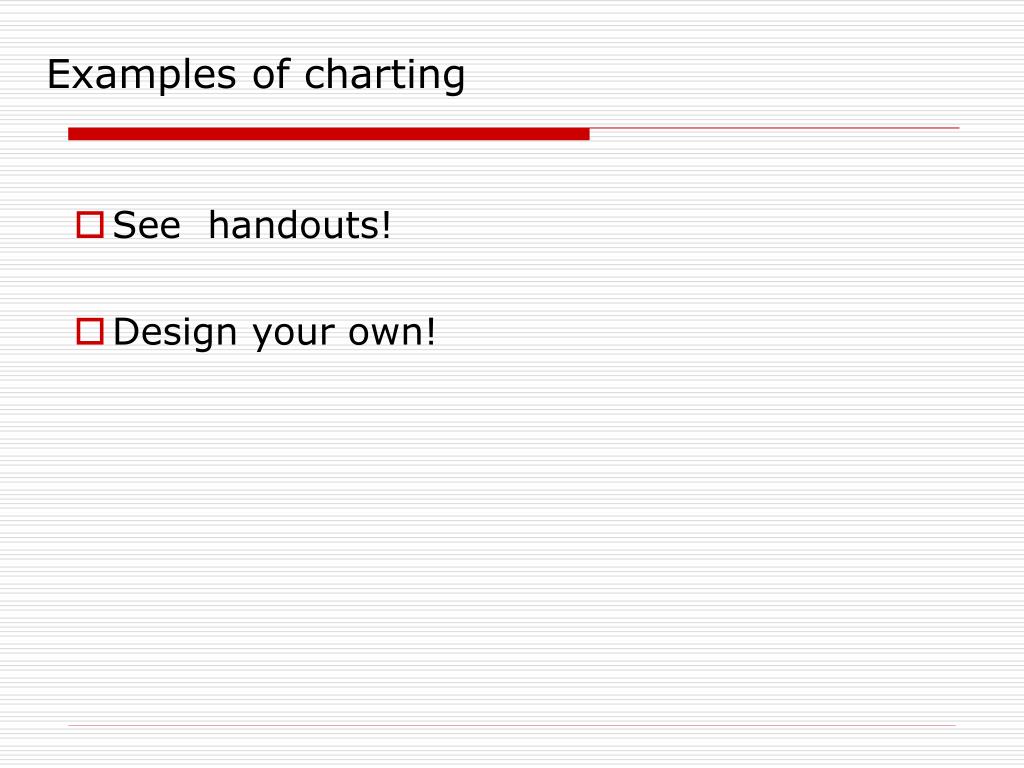This screenshot has height=768, width=1024.
Task: Click the blank gap between See and handouts
Action: tap(195, 226)
